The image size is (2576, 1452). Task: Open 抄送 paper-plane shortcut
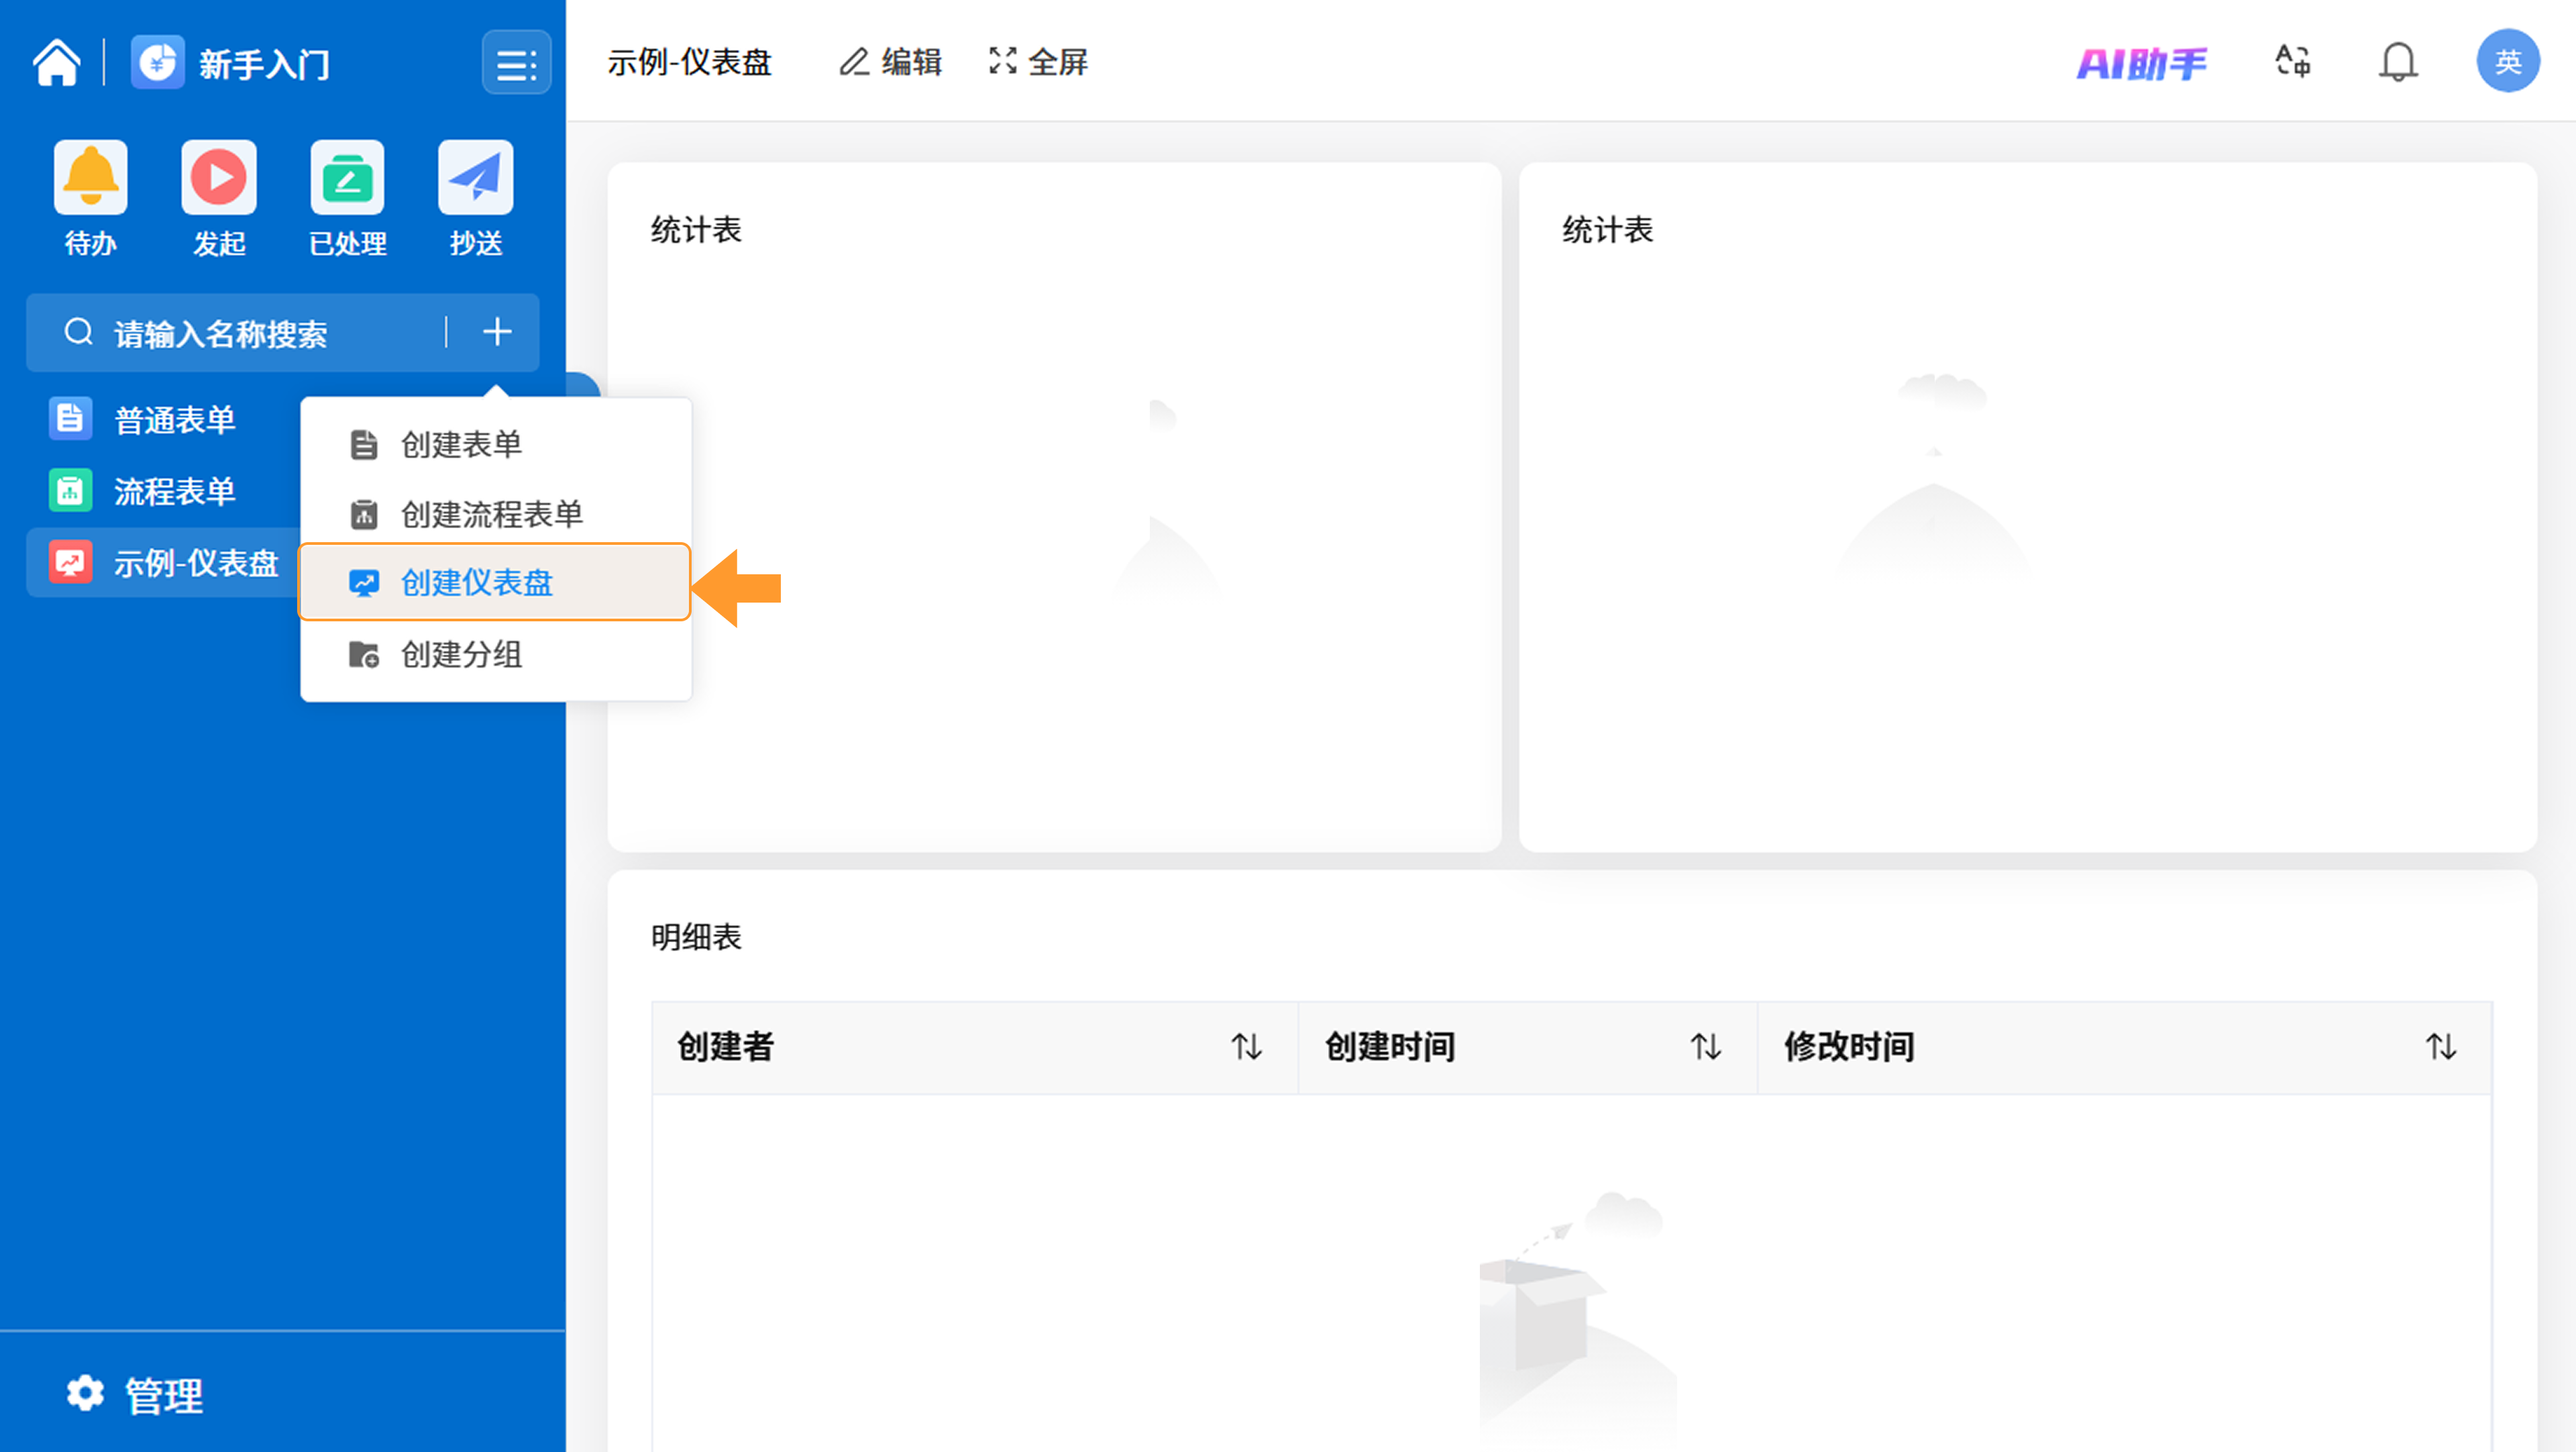[x=475, y=178]
